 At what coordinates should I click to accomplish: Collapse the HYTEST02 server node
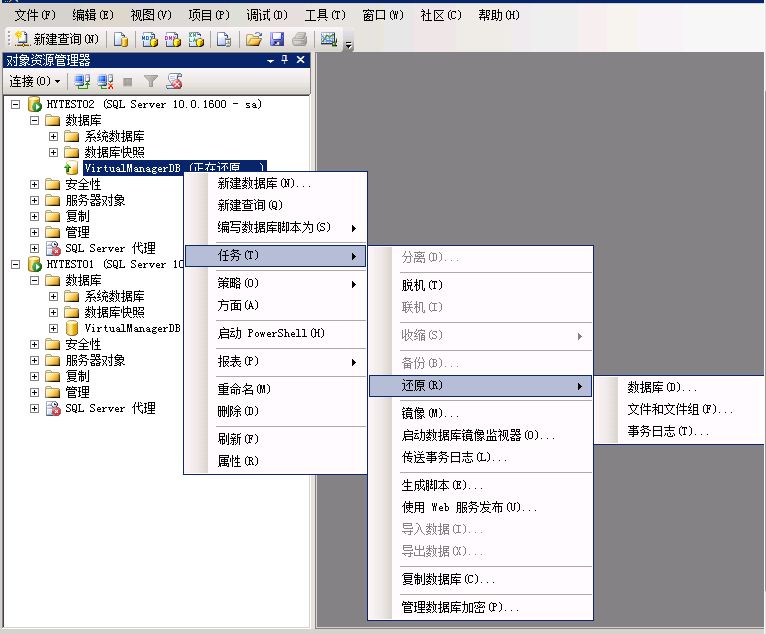coord(16,104)
